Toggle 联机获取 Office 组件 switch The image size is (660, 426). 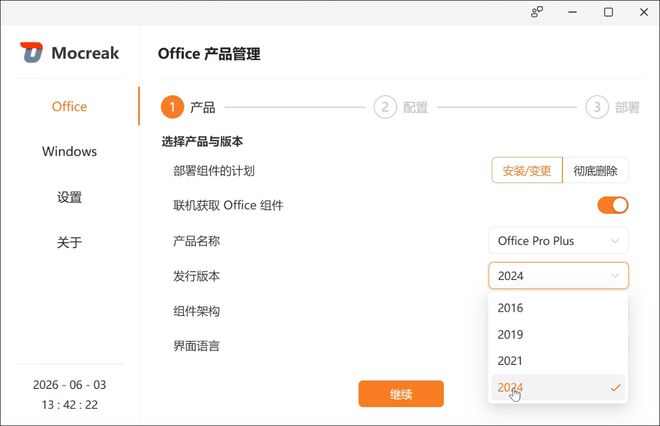click(613, 205)
